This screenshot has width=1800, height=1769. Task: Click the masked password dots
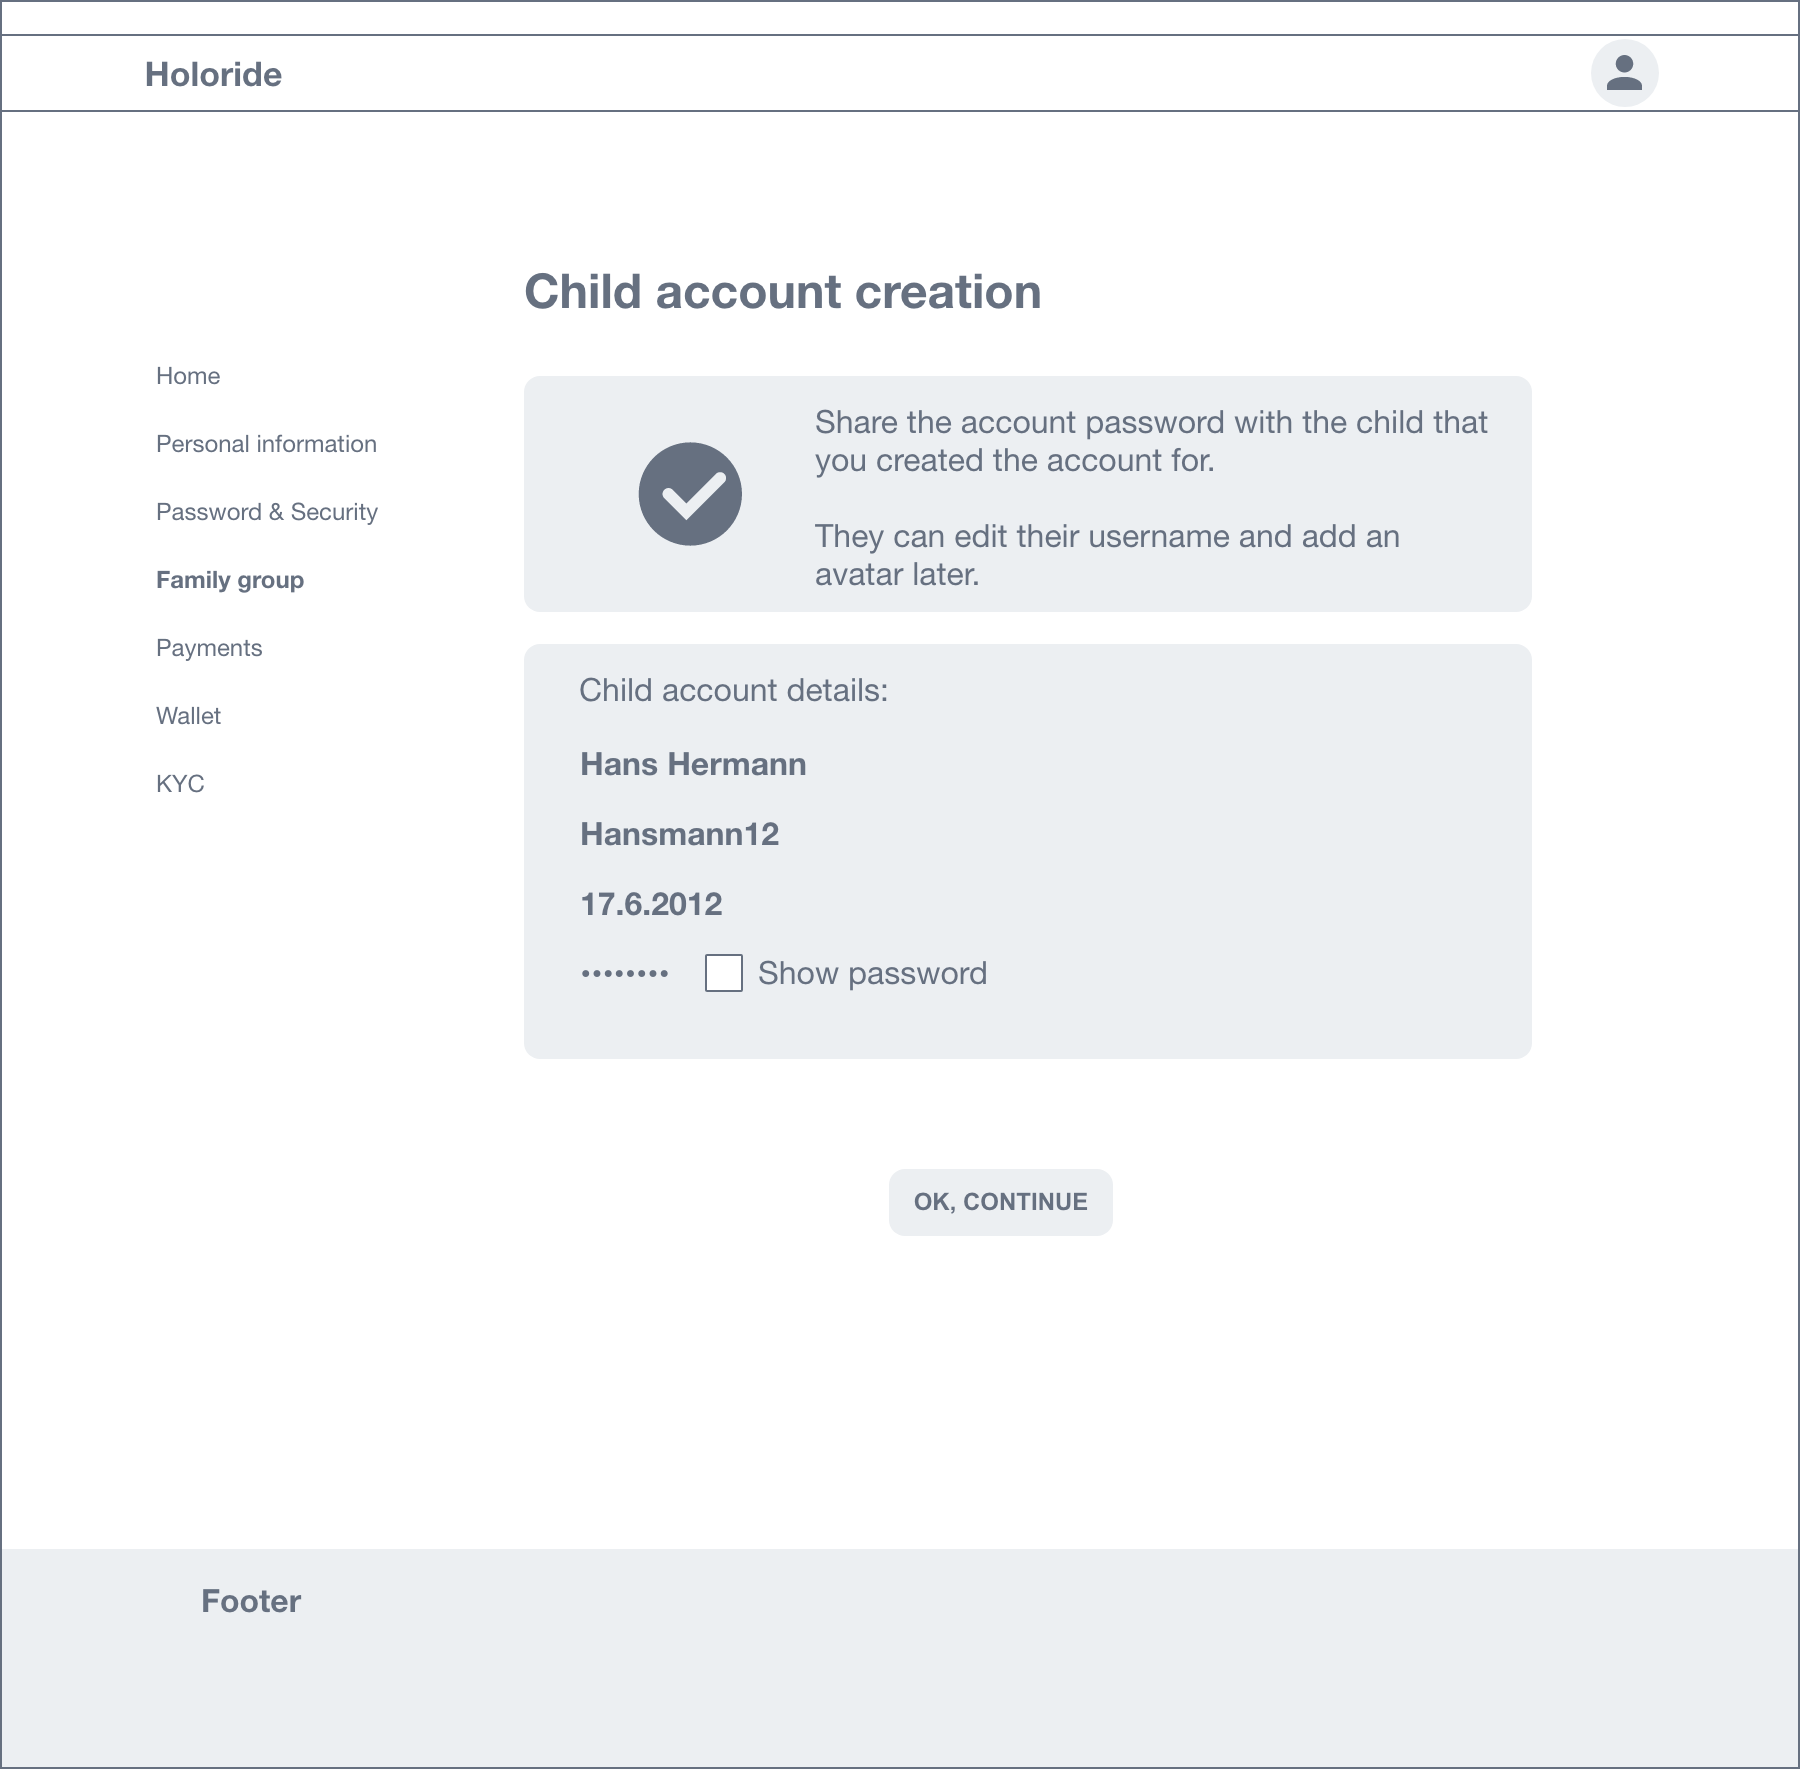(625, 973)
